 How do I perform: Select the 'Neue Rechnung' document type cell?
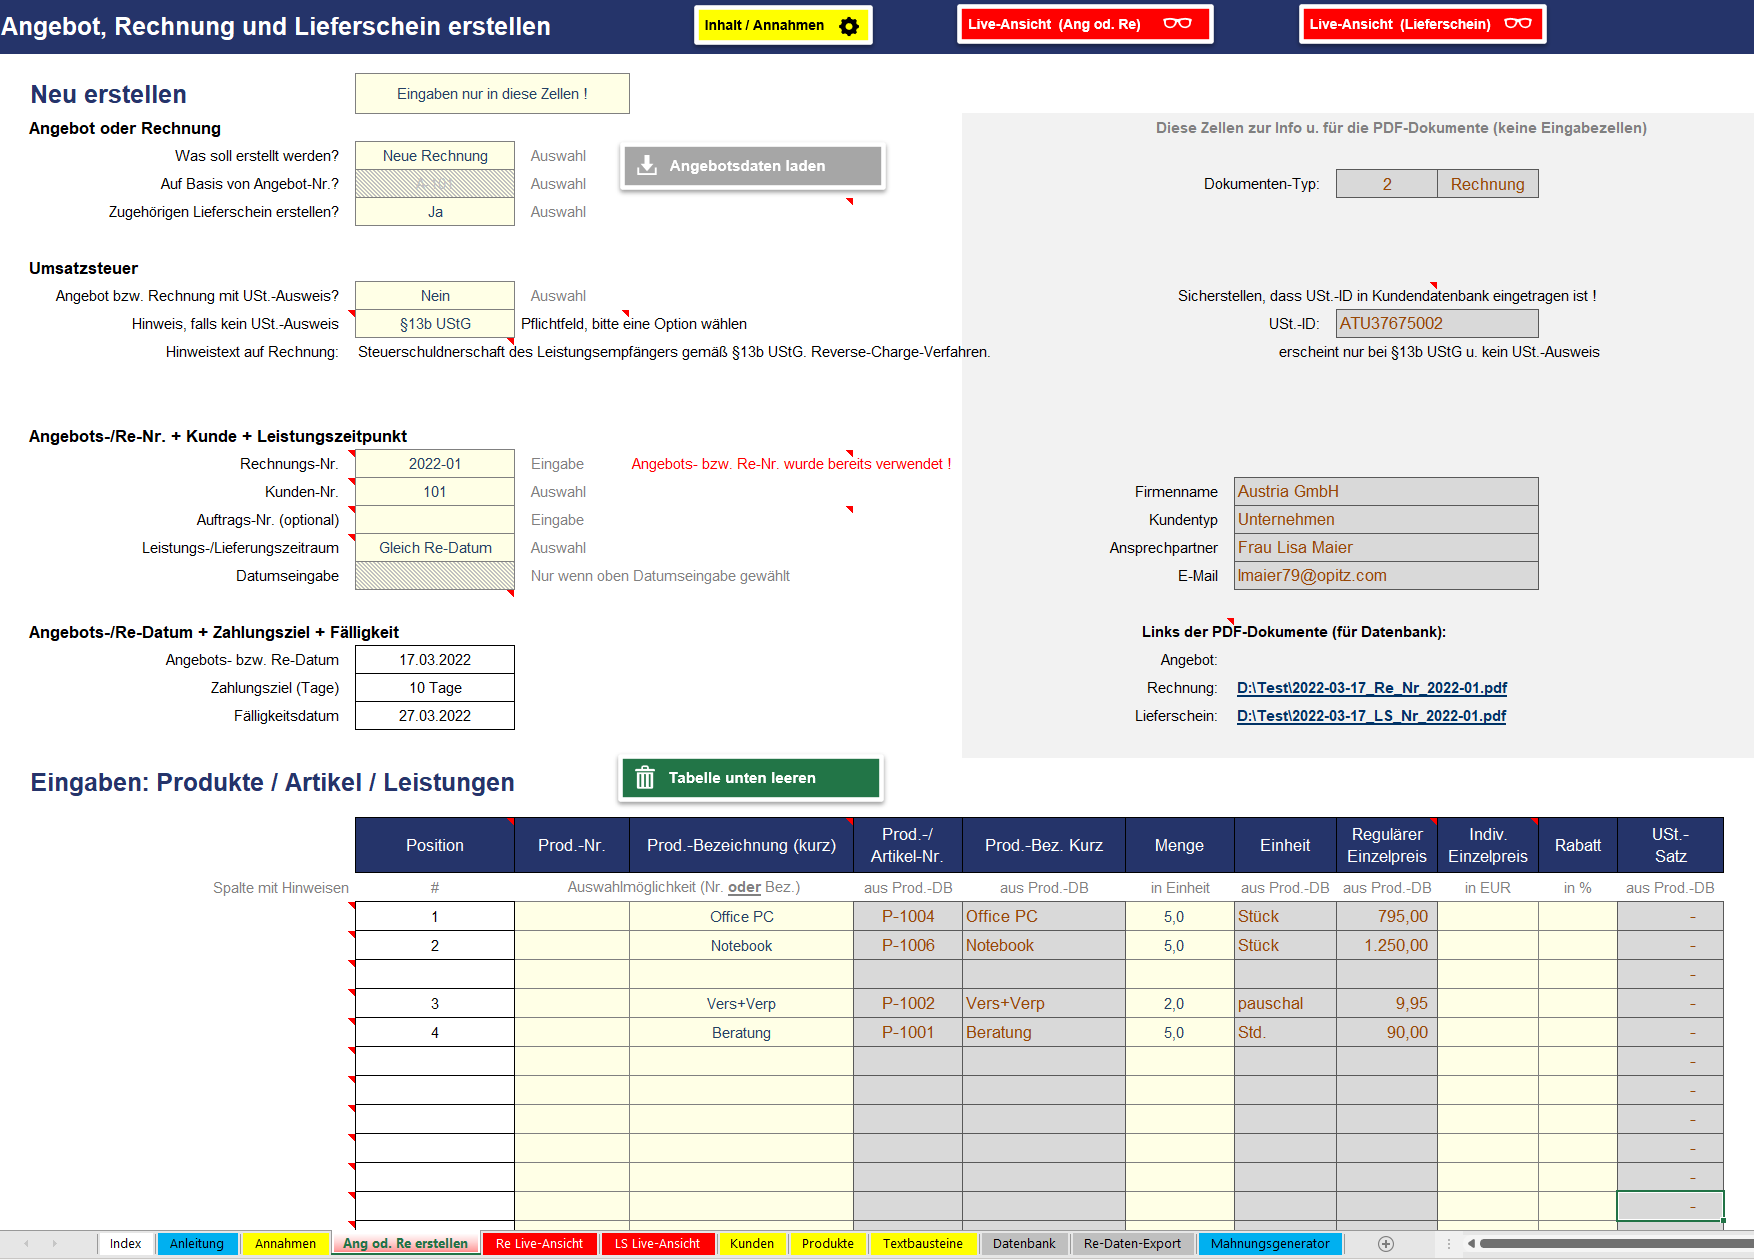pos(435,156)
